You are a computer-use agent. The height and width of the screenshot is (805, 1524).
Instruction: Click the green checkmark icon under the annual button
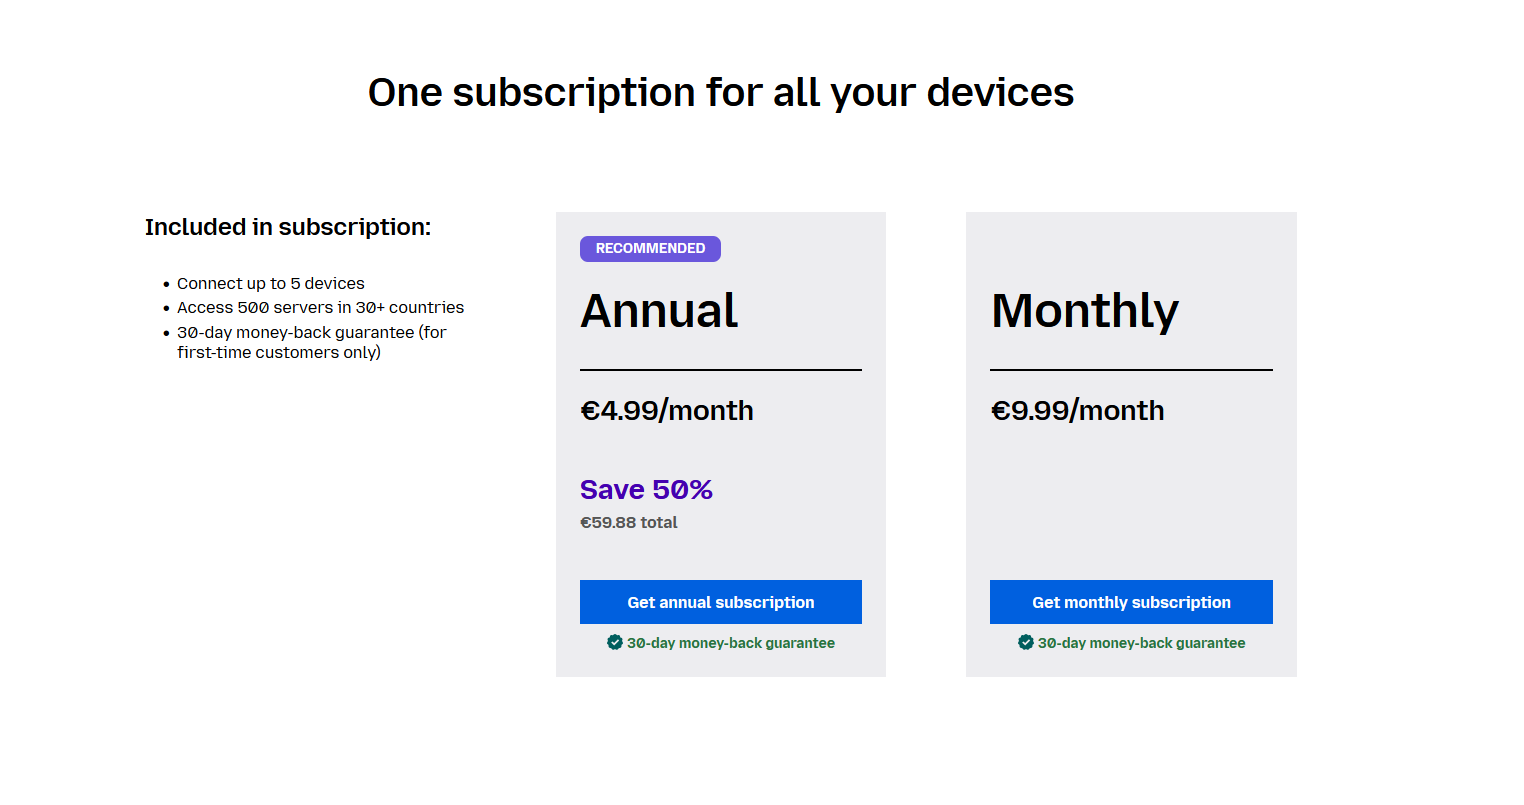click(x=615, y=642)
